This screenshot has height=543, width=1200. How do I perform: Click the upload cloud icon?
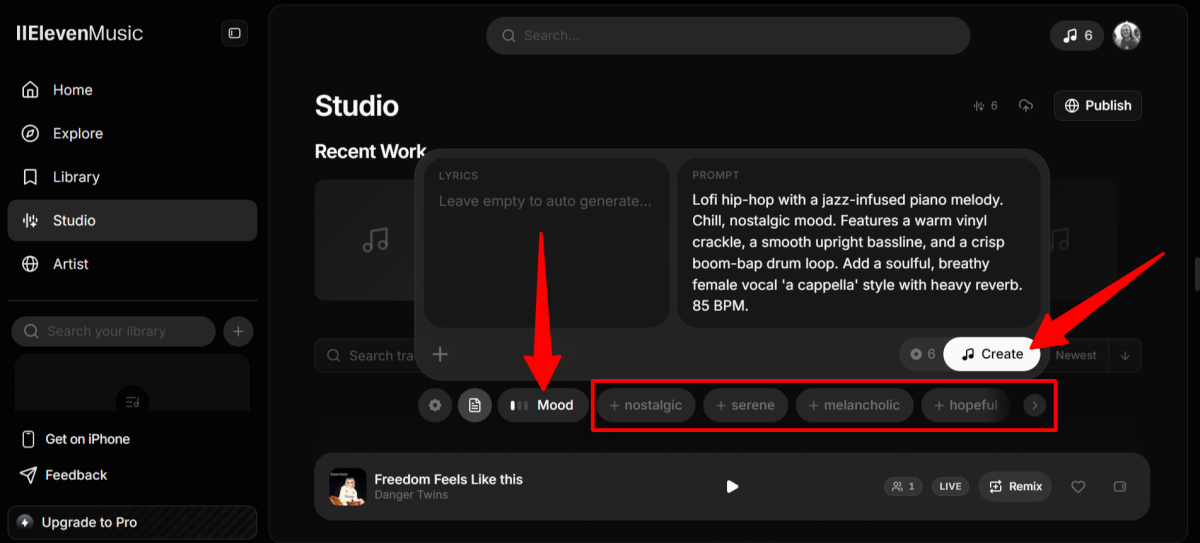[x=1025, y=105]
